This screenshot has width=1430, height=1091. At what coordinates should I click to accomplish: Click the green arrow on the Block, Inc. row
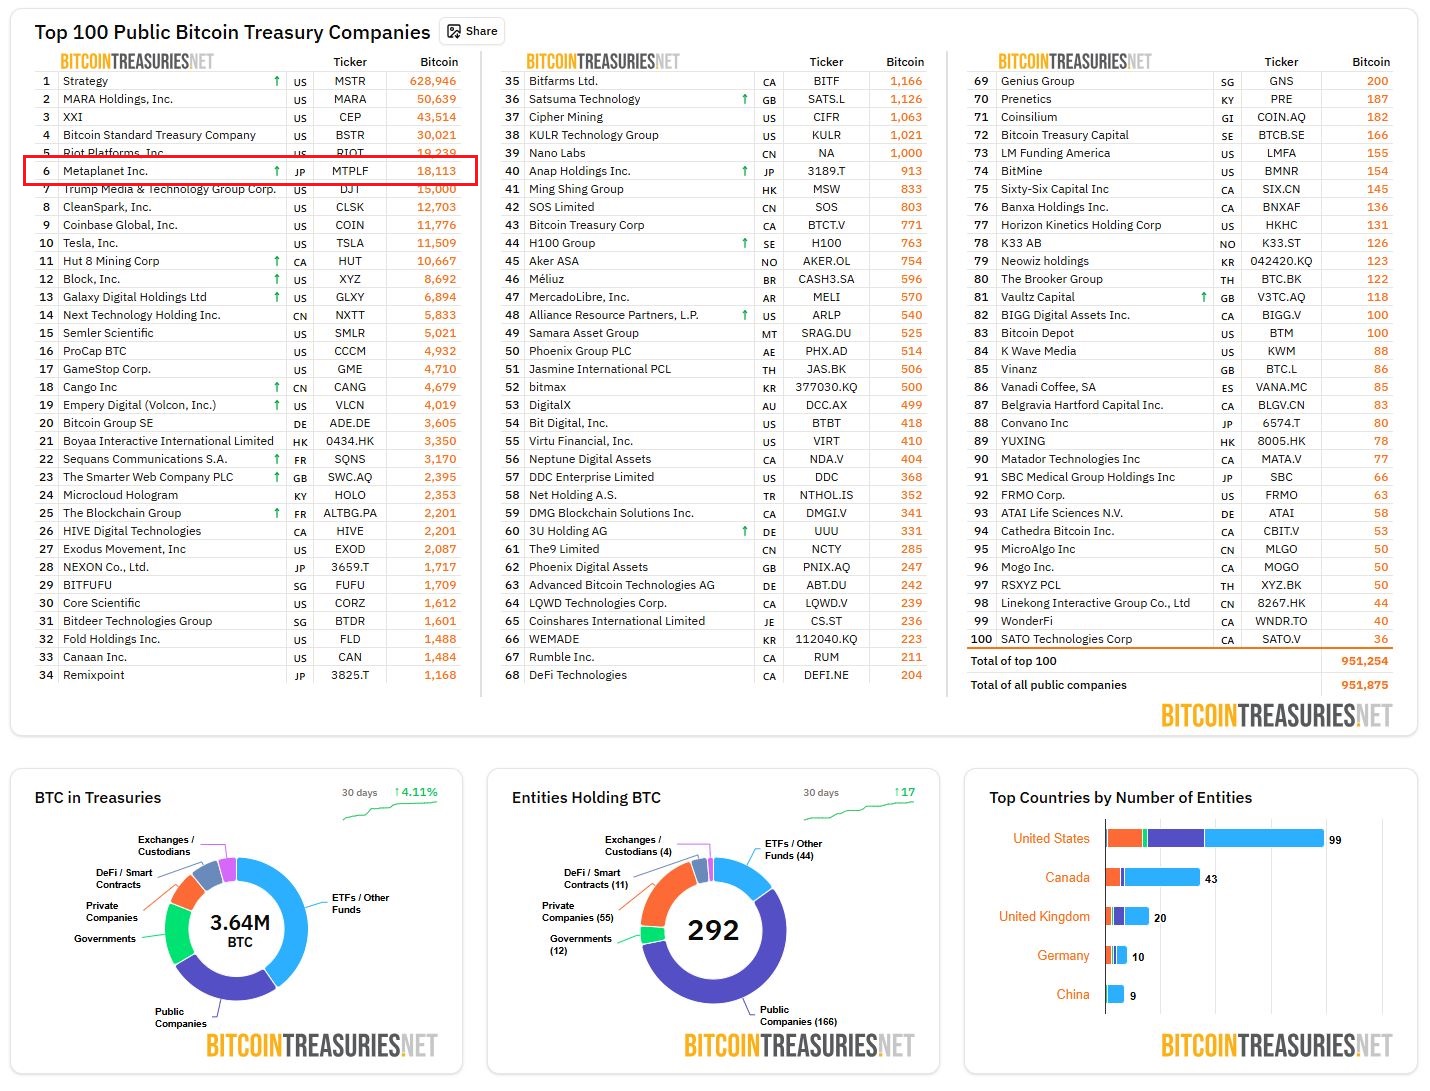277,279
